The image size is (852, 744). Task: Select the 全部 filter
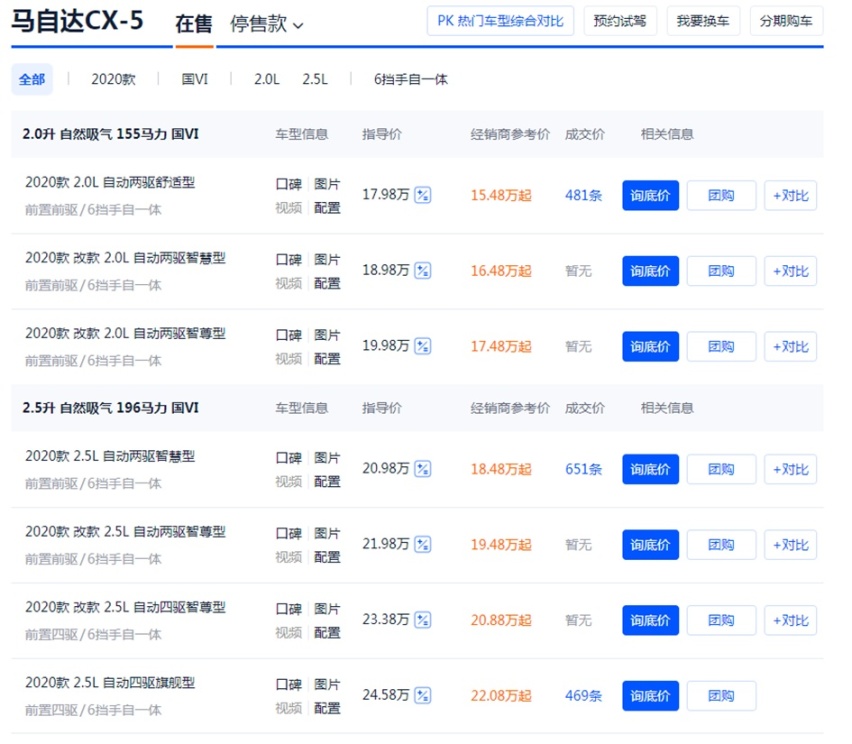pyautogui.click(x=32, y=79)
